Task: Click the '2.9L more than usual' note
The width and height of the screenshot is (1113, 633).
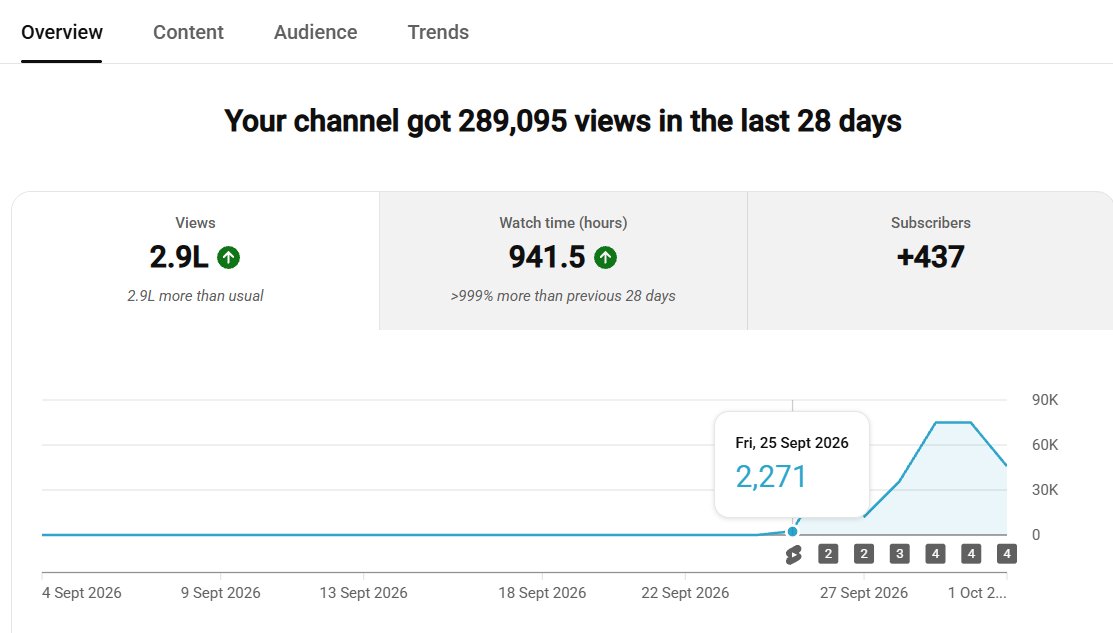Action: 195,296
